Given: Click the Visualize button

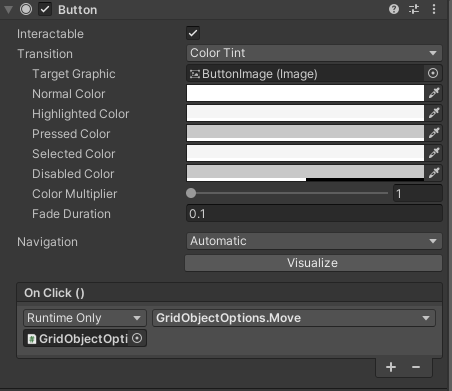Looking at the screenshot, I should [313, 263].
